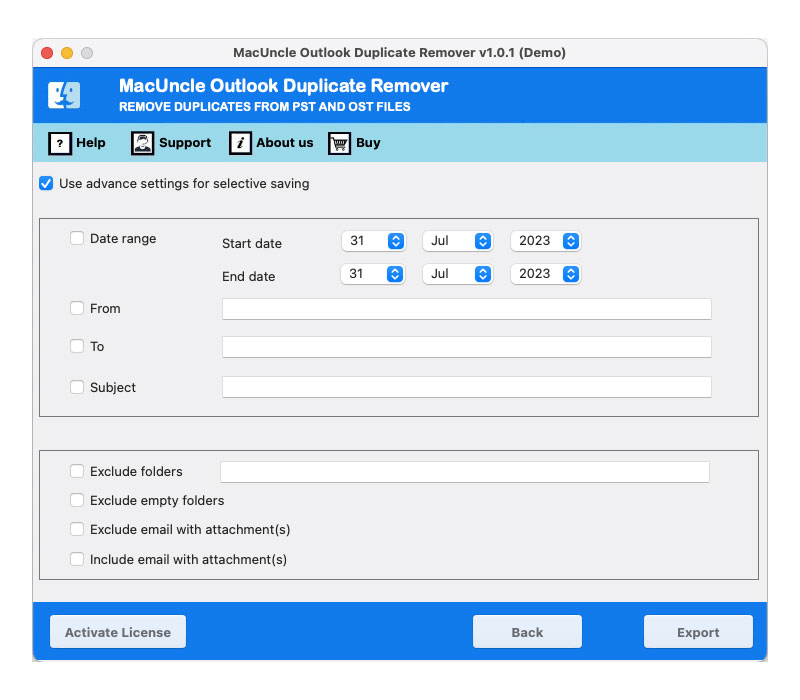
Task: Click the Activate License button
Action: click(x=117, y=631)
